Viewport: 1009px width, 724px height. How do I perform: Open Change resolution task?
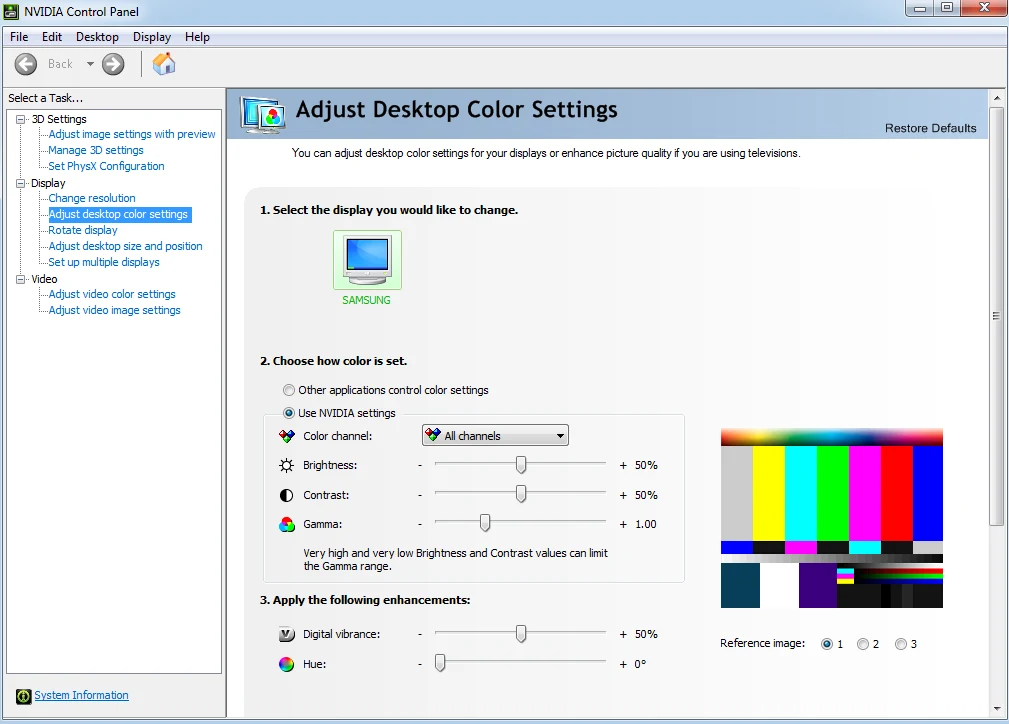[x=92, y=198]
